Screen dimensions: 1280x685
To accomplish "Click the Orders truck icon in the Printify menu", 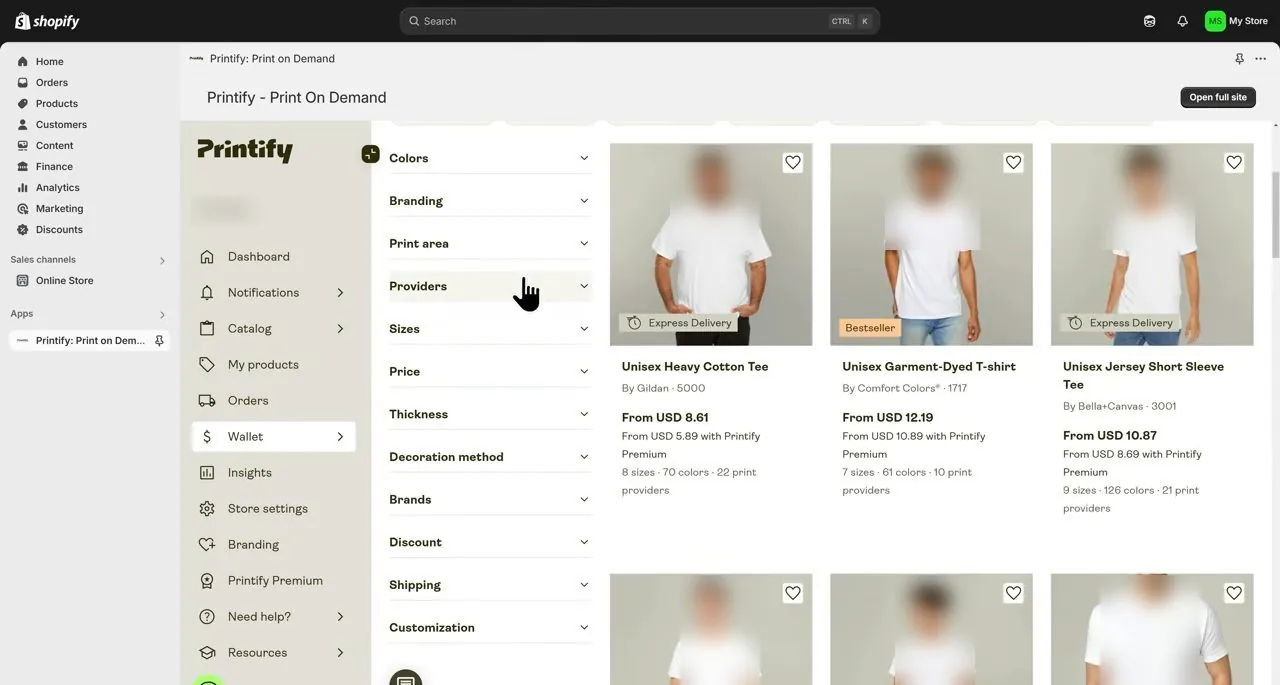I will pyautogui.click(x=207, y=401).
